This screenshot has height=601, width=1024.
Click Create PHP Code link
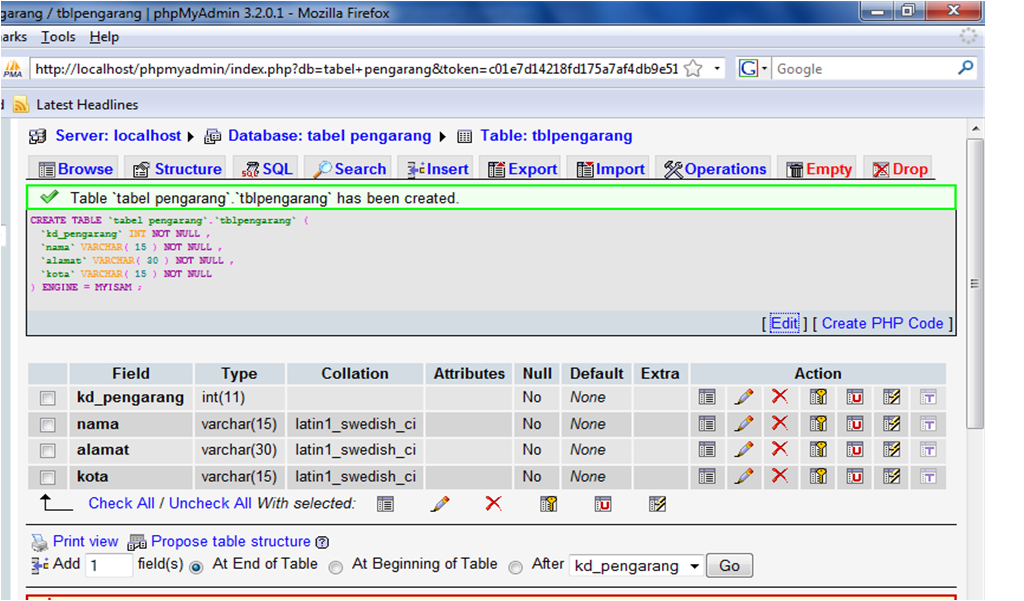pyautogui.click(x=882, y=323)
